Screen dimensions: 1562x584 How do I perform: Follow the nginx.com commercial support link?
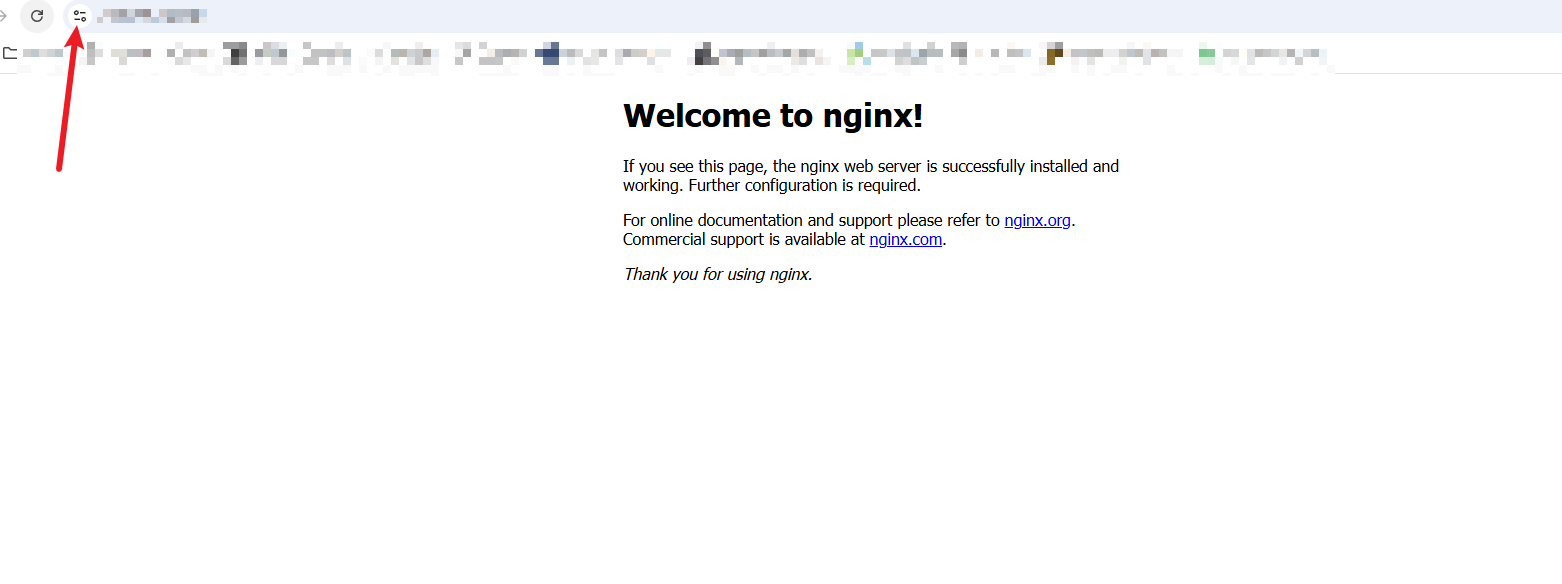(905, 240)
